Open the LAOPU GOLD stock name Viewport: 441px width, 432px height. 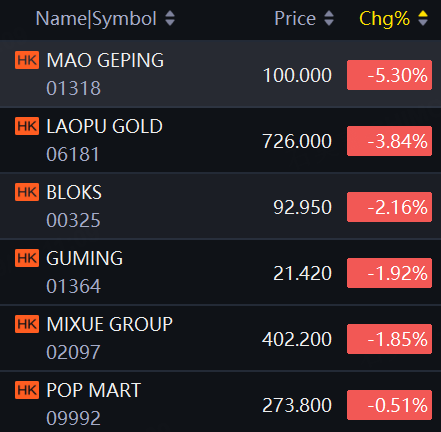[105, 126]
